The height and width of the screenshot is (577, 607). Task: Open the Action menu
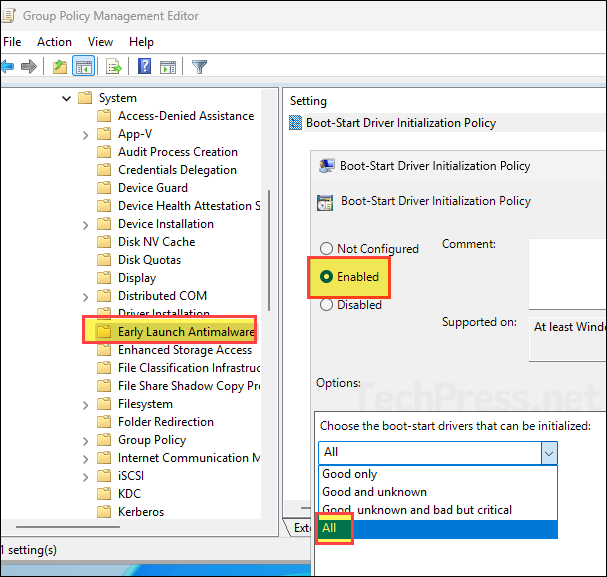pyautogui.click(x=54, y=42)
